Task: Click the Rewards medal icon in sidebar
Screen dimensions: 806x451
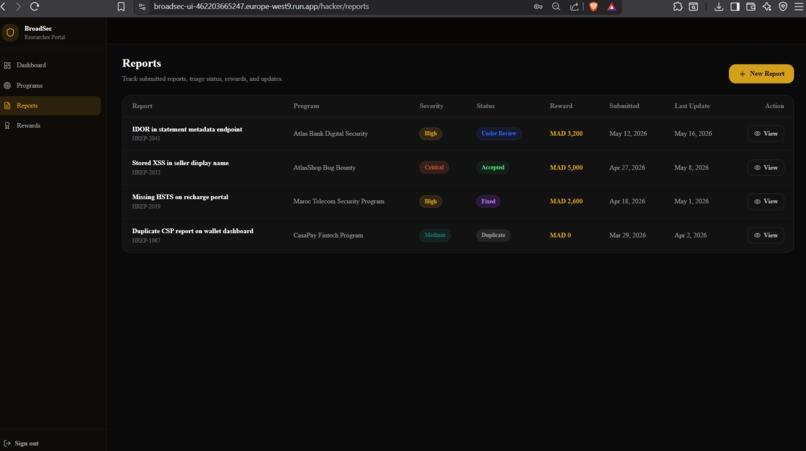Action: click(7, 125)
